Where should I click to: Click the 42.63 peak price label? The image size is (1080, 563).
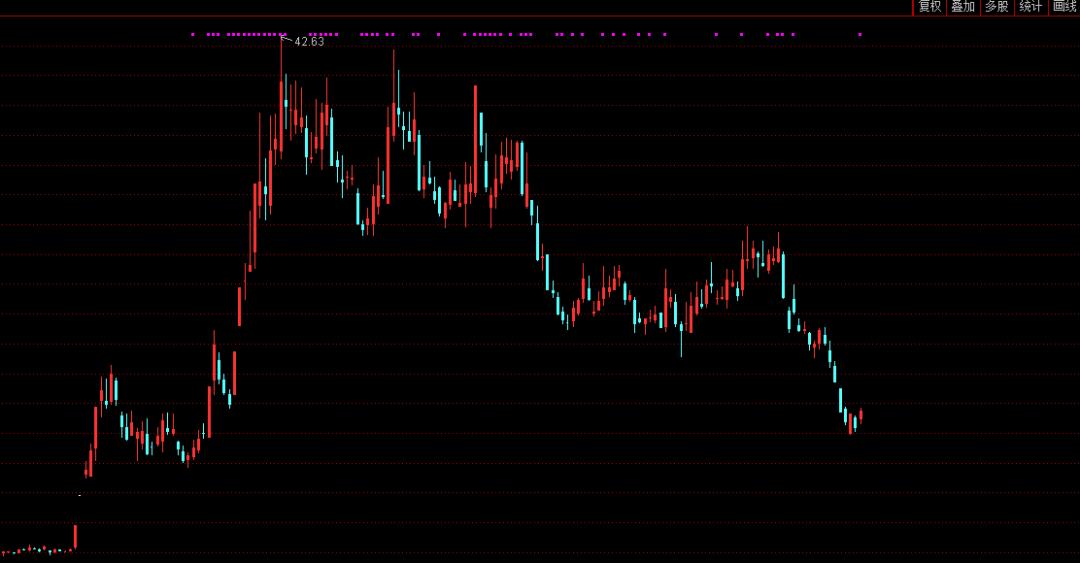click(x=309, y=41)
